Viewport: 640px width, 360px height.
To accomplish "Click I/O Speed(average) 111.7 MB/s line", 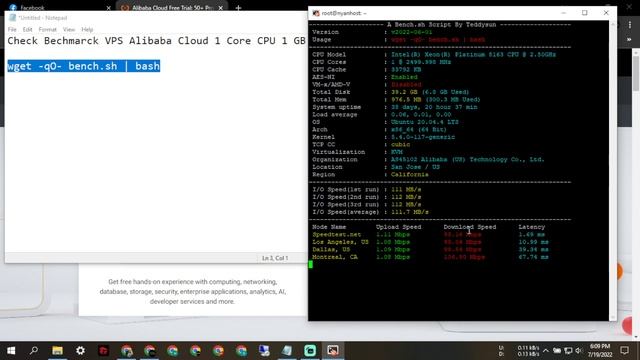I will coord(371,212).
